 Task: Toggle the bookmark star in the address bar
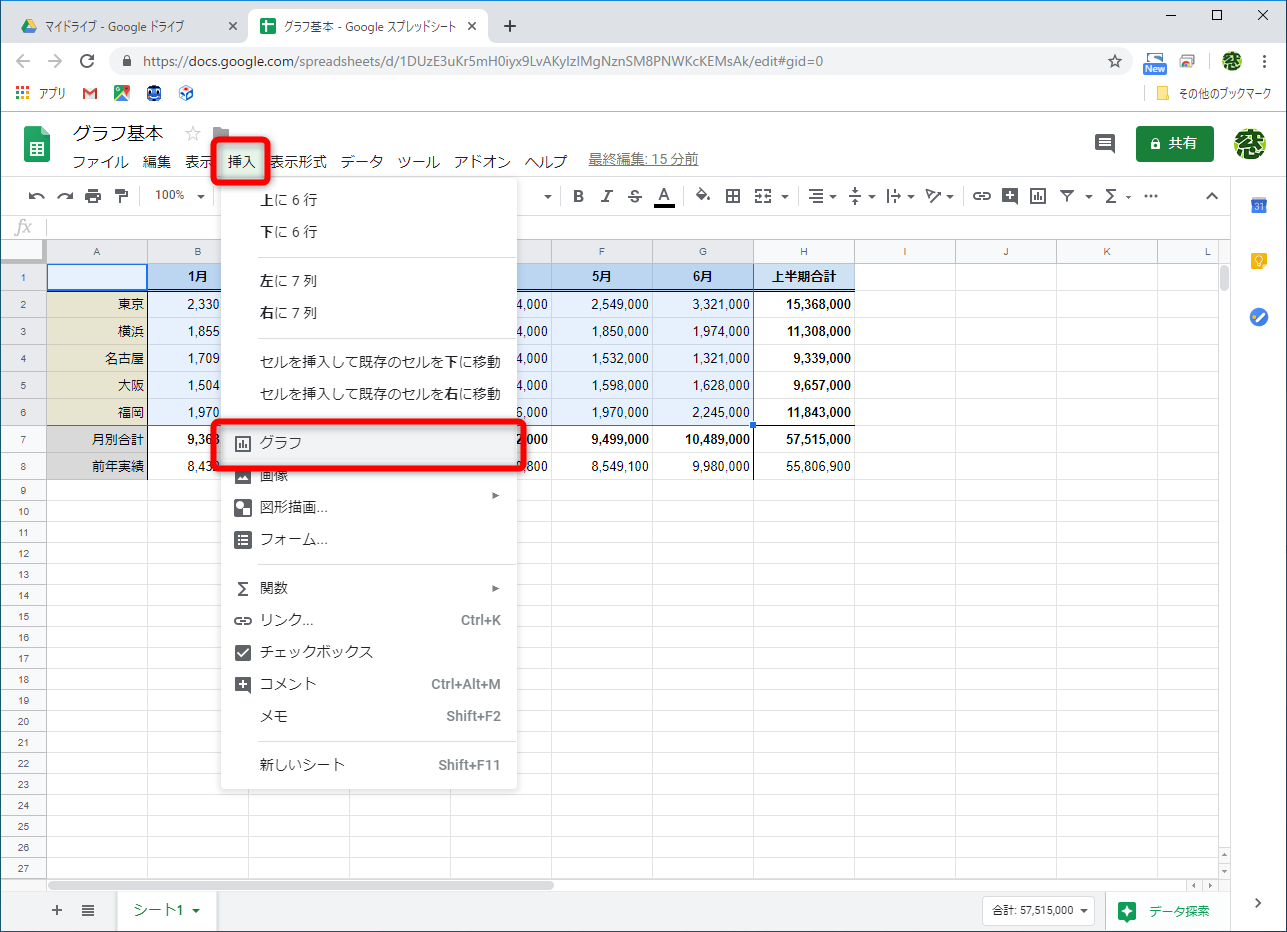pyautogui.click(x=1114, y=61)
